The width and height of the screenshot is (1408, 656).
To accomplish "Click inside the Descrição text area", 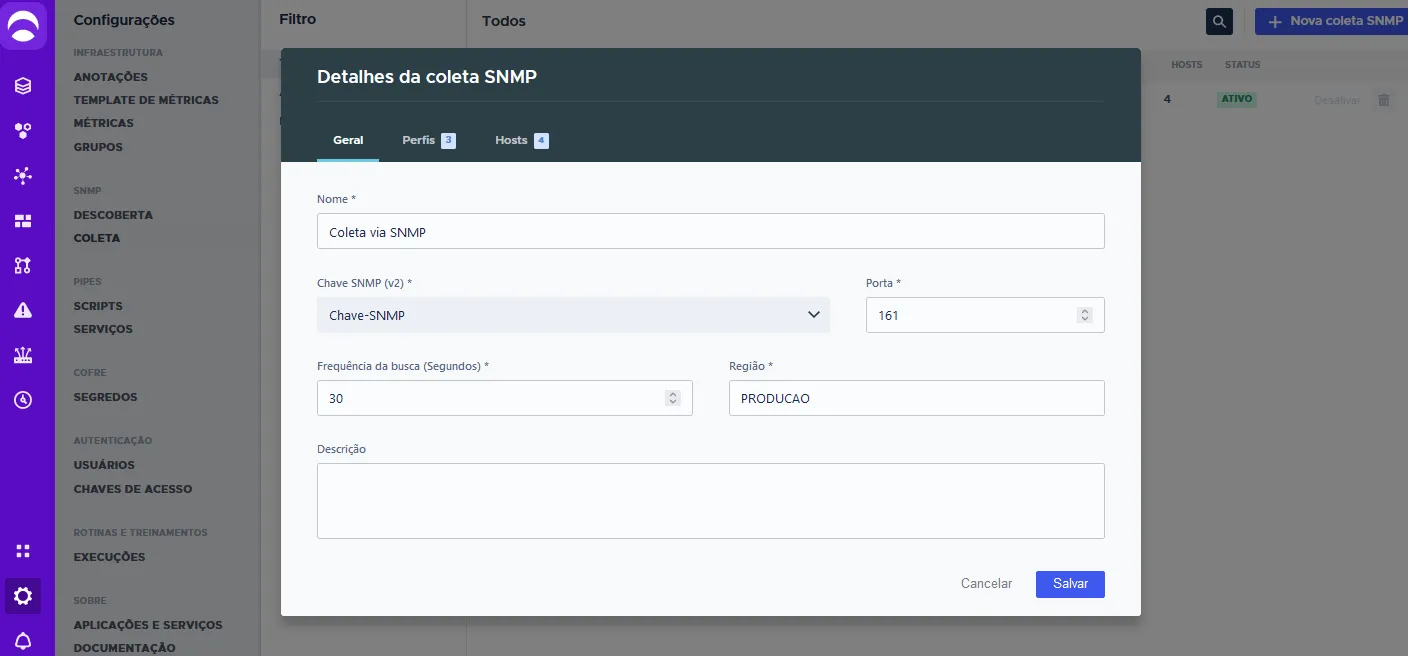I will pyautogui.click(x=711, y=501).
